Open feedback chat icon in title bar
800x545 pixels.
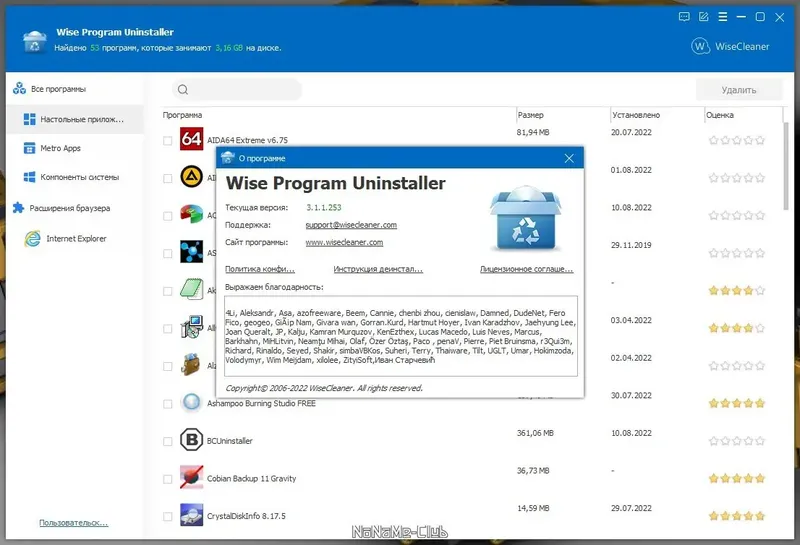pos(684,17)
